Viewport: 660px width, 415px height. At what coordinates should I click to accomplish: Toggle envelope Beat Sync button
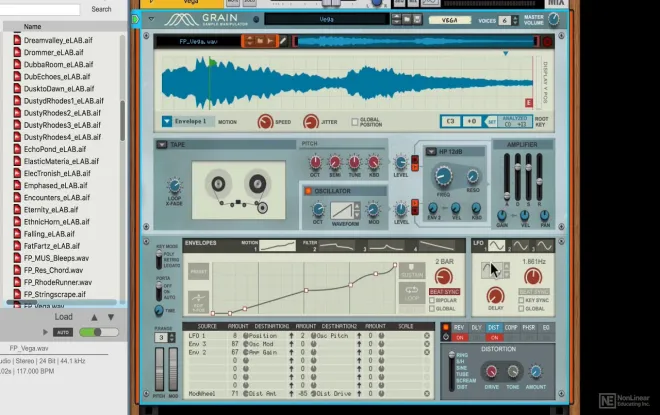tap(444, 292)
